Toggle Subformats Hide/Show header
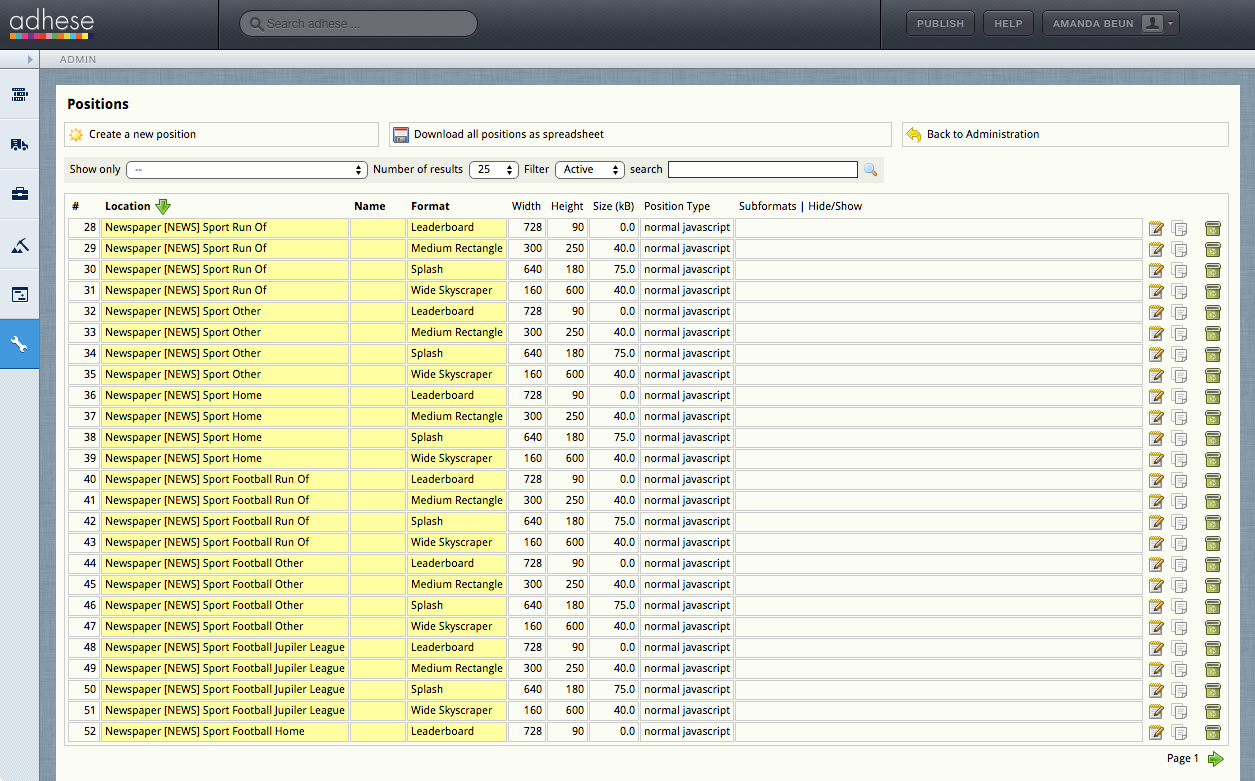1255x781 pixels. [x=800, y=206]
